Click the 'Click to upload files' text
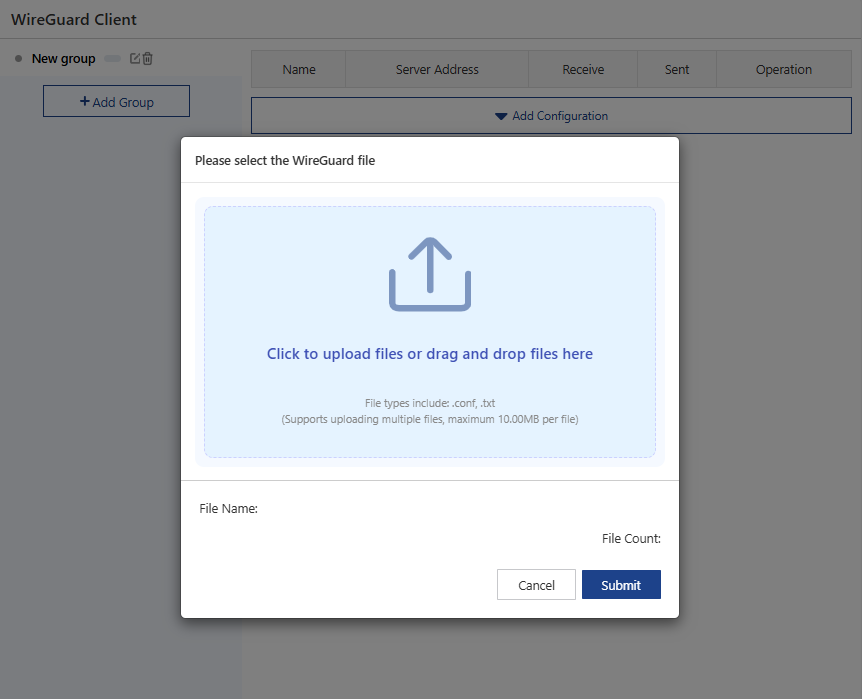 click(x=430, y=354)
